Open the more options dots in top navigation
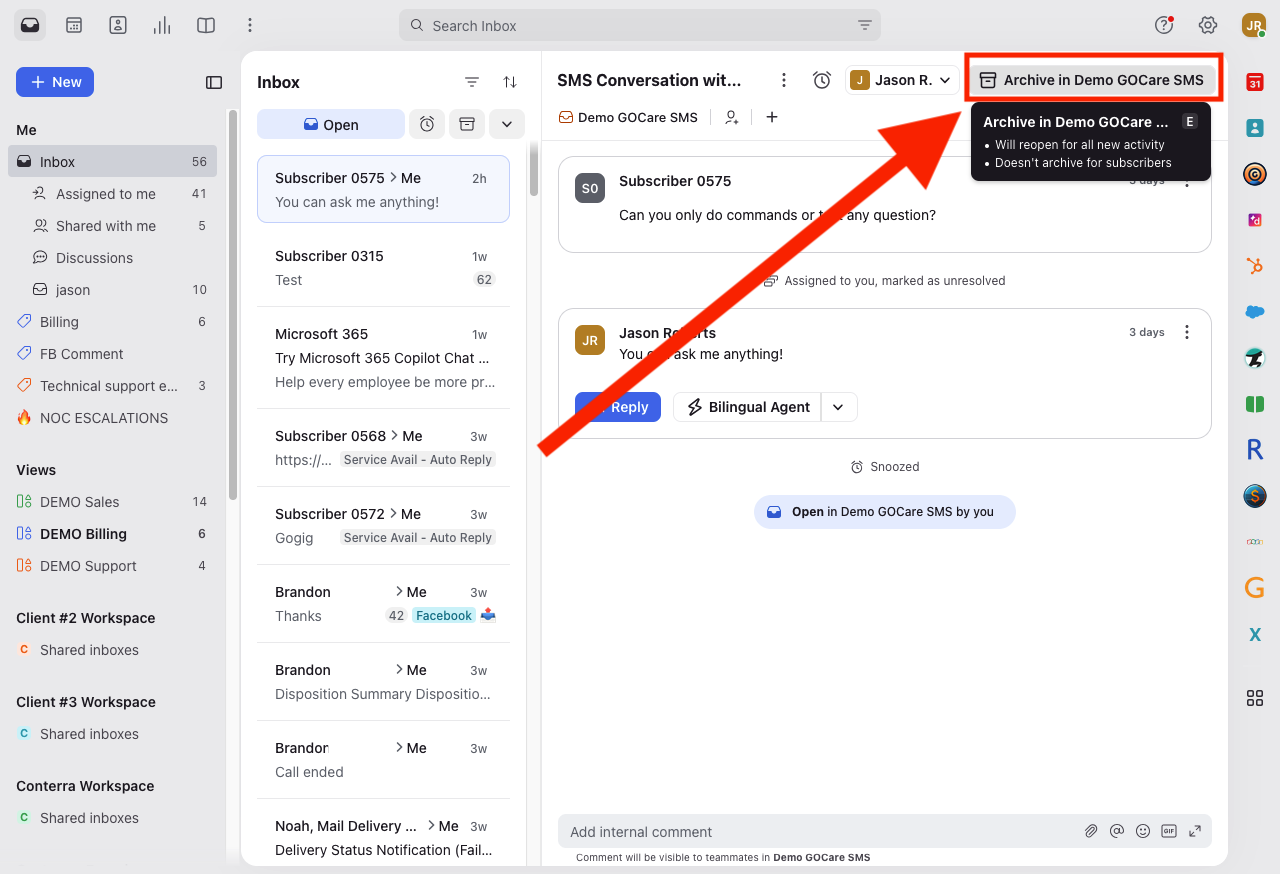1280x874 pixels. 250,25
